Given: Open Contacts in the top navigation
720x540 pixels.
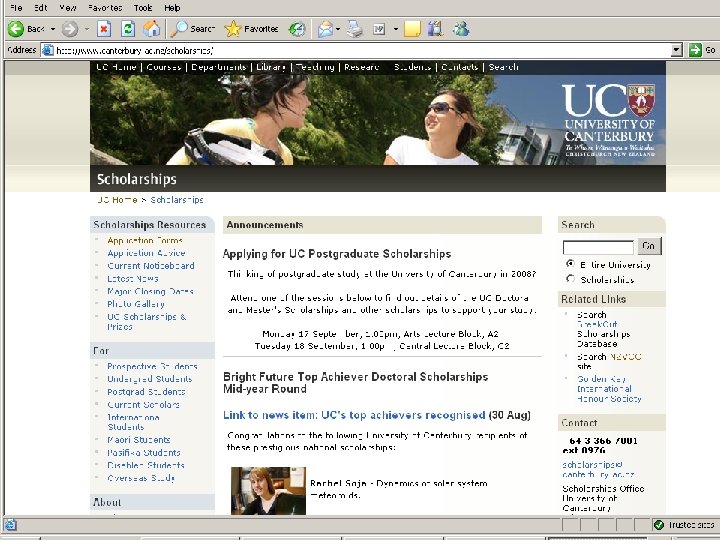Looking at the screenshot, I should [x=460, y=67].
